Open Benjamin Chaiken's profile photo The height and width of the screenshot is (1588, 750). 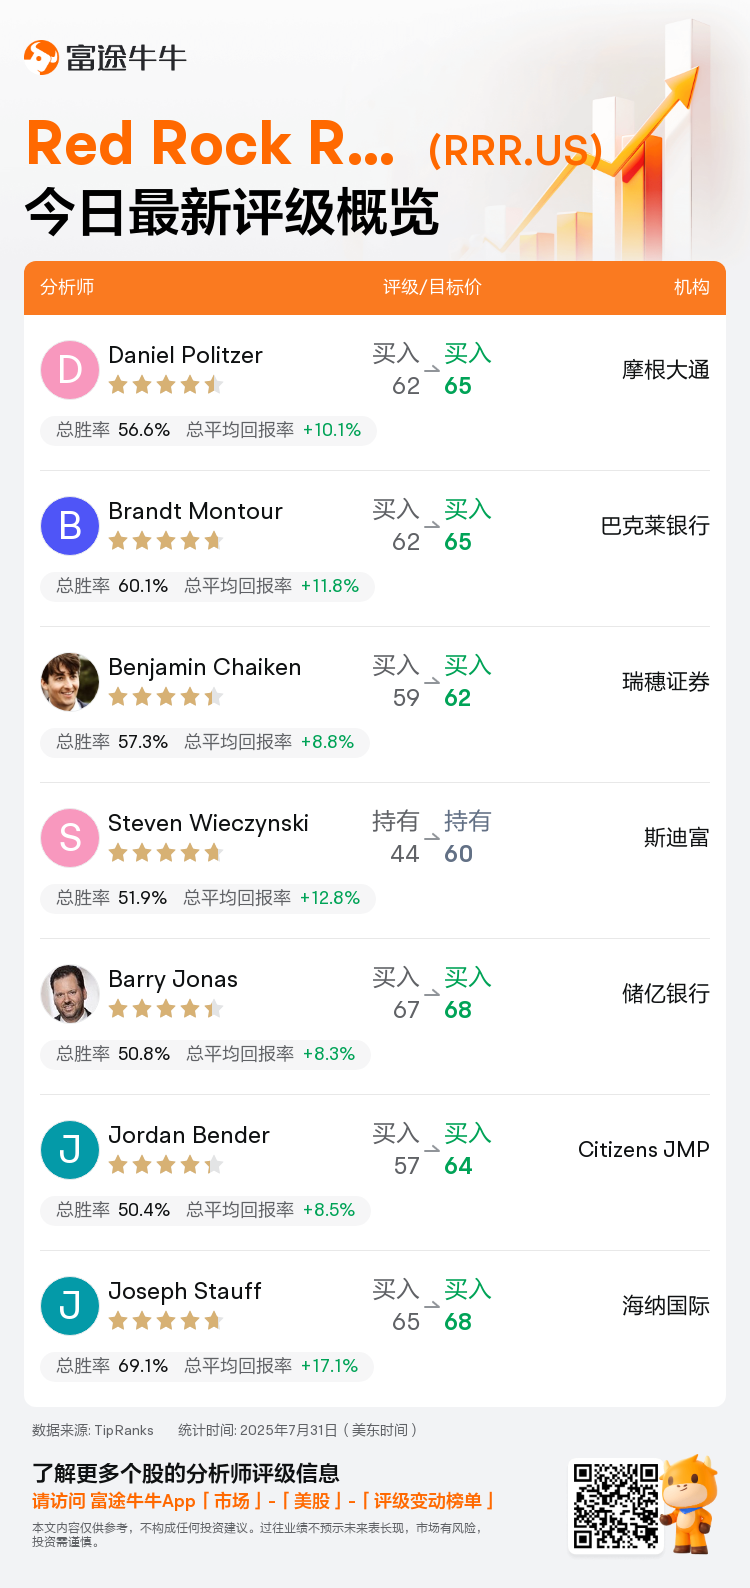pyautogui.click(x=70, y=682)
